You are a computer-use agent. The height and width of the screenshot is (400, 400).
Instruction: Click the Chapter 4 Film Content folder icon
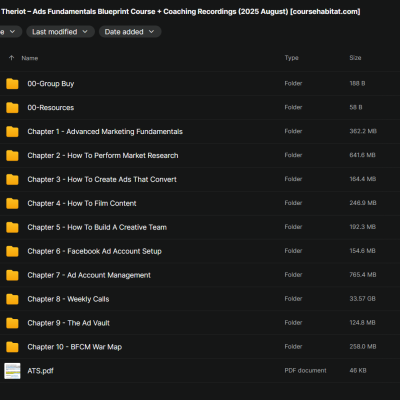pyautogui.click(x=12, y=203)
